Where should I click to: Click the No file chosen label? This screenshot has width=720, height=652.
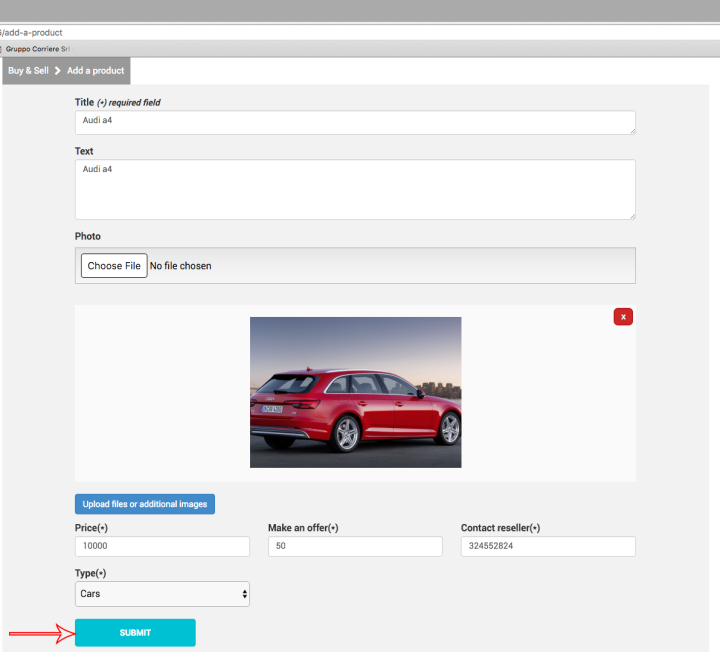(181, 266)
